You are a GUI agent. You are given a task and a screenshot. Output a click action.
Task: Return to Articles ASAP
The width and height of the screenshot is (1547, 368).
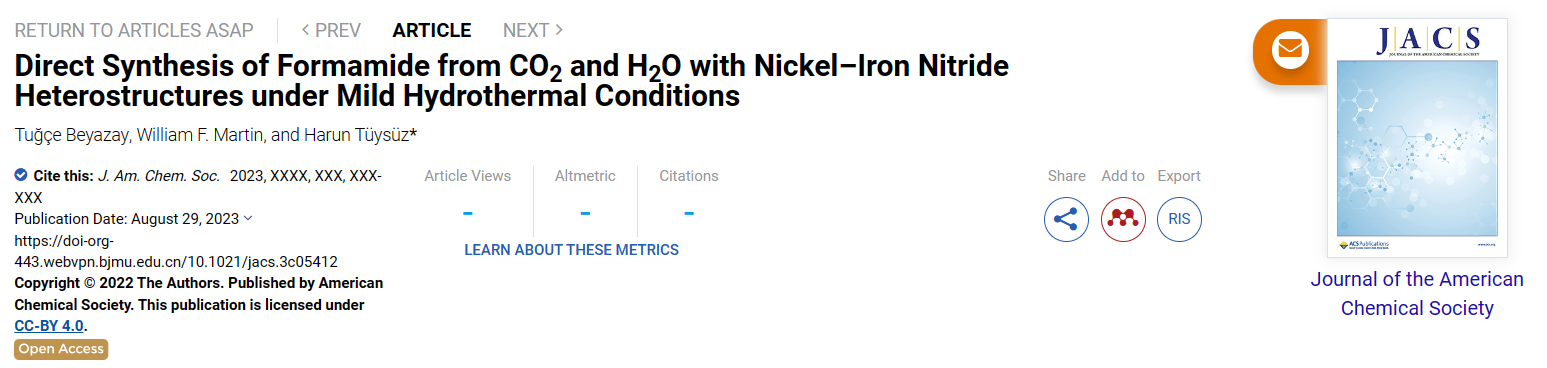pyautogui.click(x=134, y=30)
